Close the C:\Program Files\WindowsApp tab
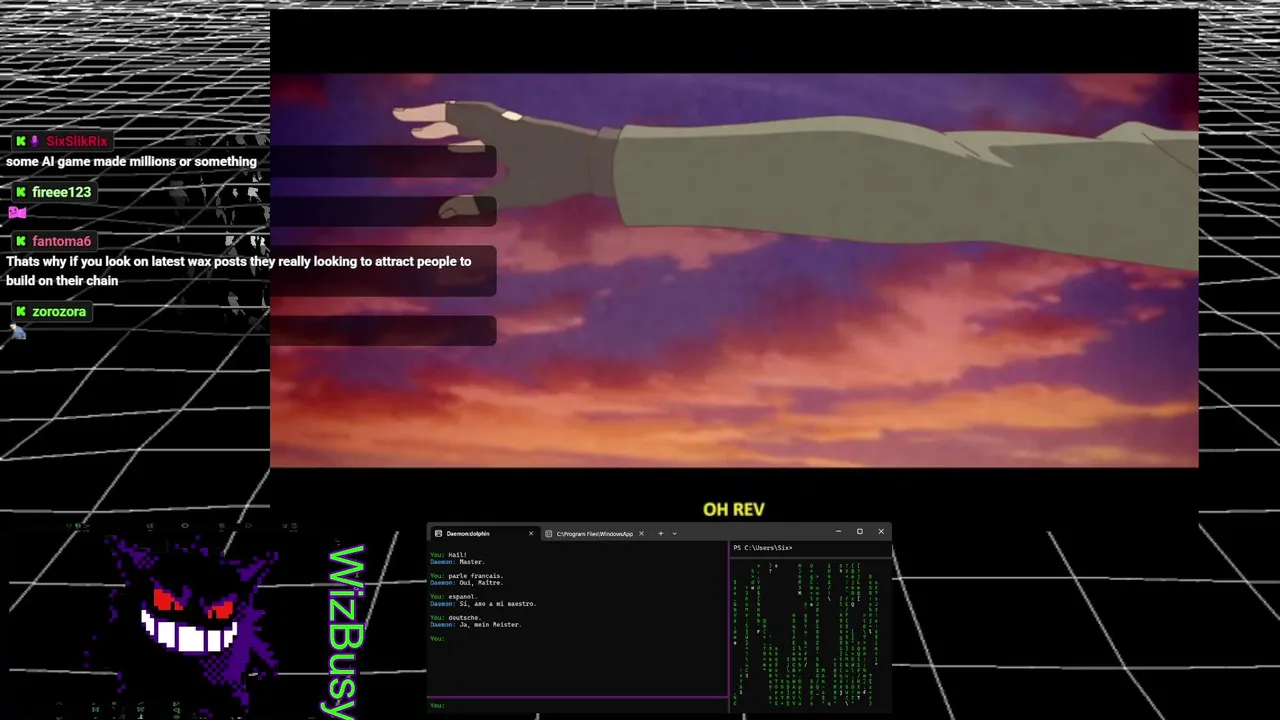 click(x=641, y=533)
